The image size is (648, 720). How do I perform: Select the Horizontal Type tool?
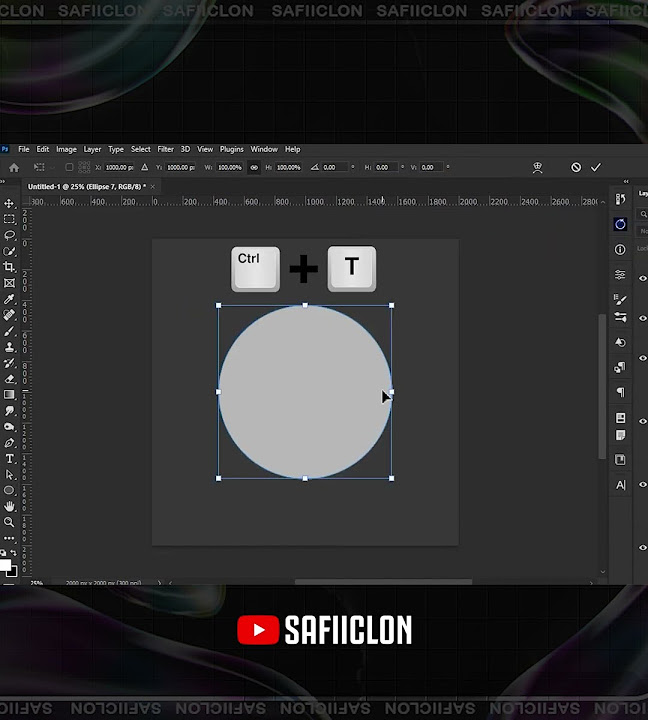(x=9, y=459)
